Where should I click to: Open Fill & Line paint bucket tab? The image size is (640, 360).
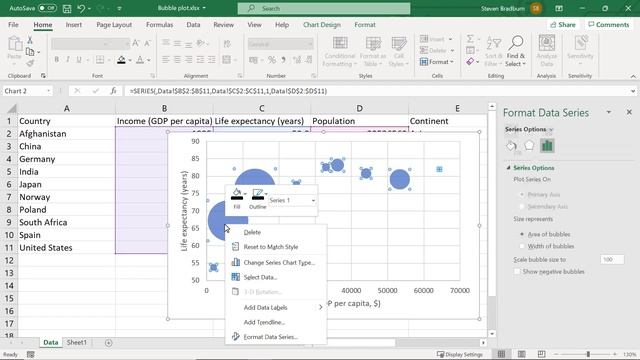click(511, 146)
